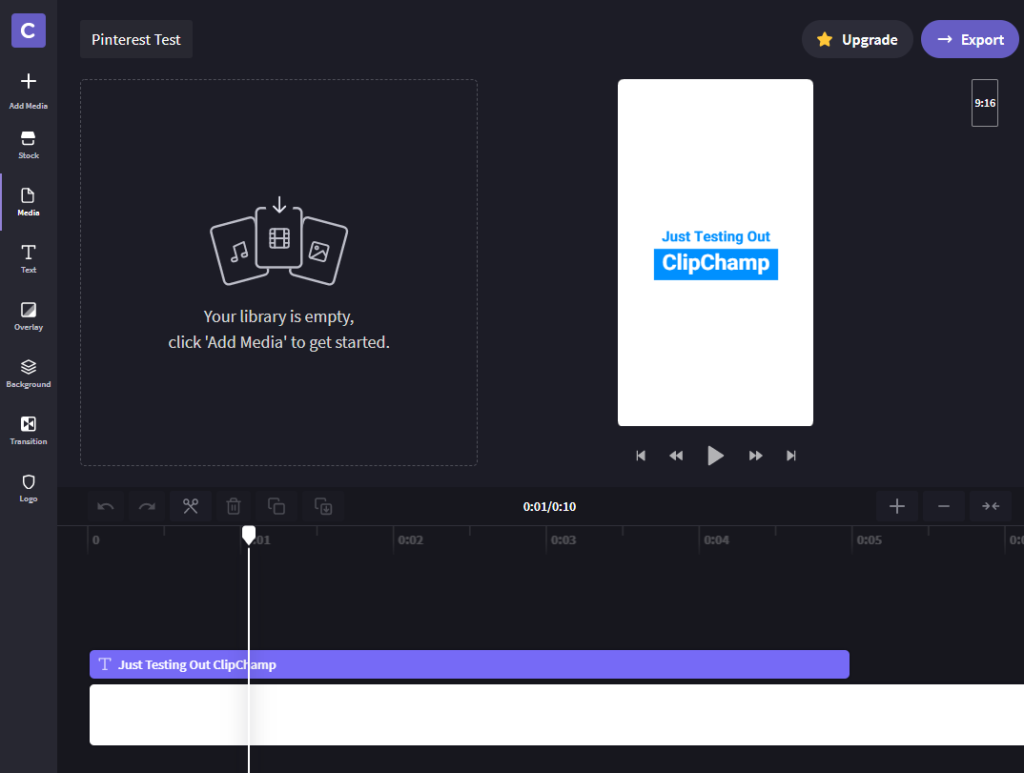Open the Stock library
The image size is (1024, 773).
28,145
